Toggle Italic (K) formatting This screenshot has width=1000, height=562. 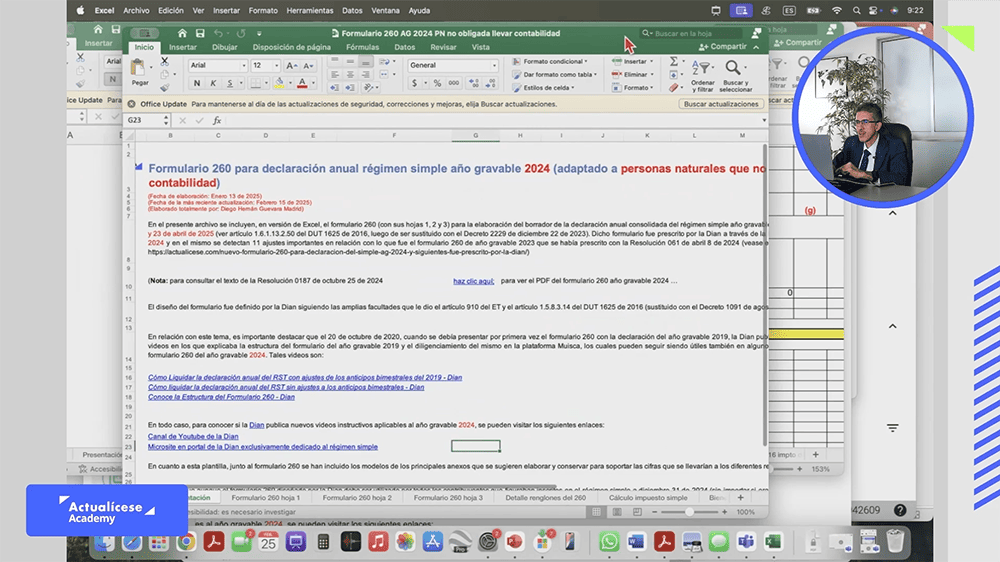[x=213, y=83]
